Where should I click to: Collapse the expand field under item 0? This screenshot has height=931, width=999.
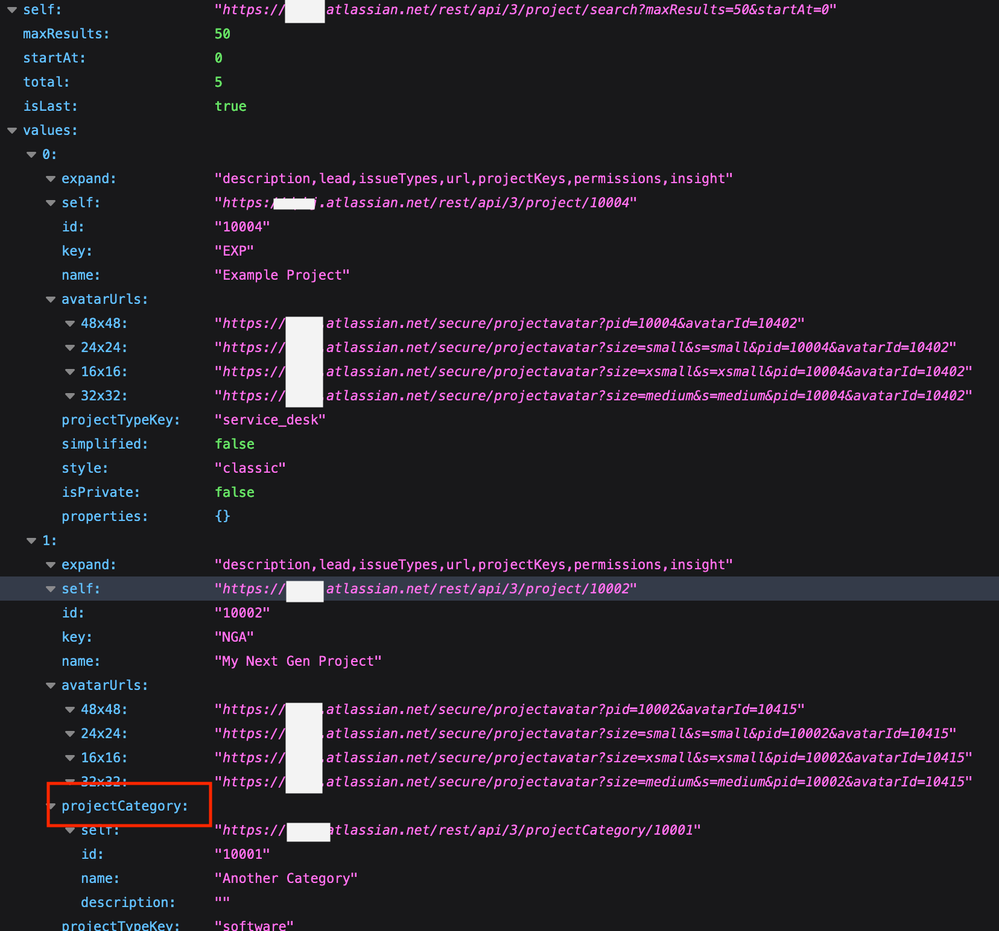(x=50, y=178)
